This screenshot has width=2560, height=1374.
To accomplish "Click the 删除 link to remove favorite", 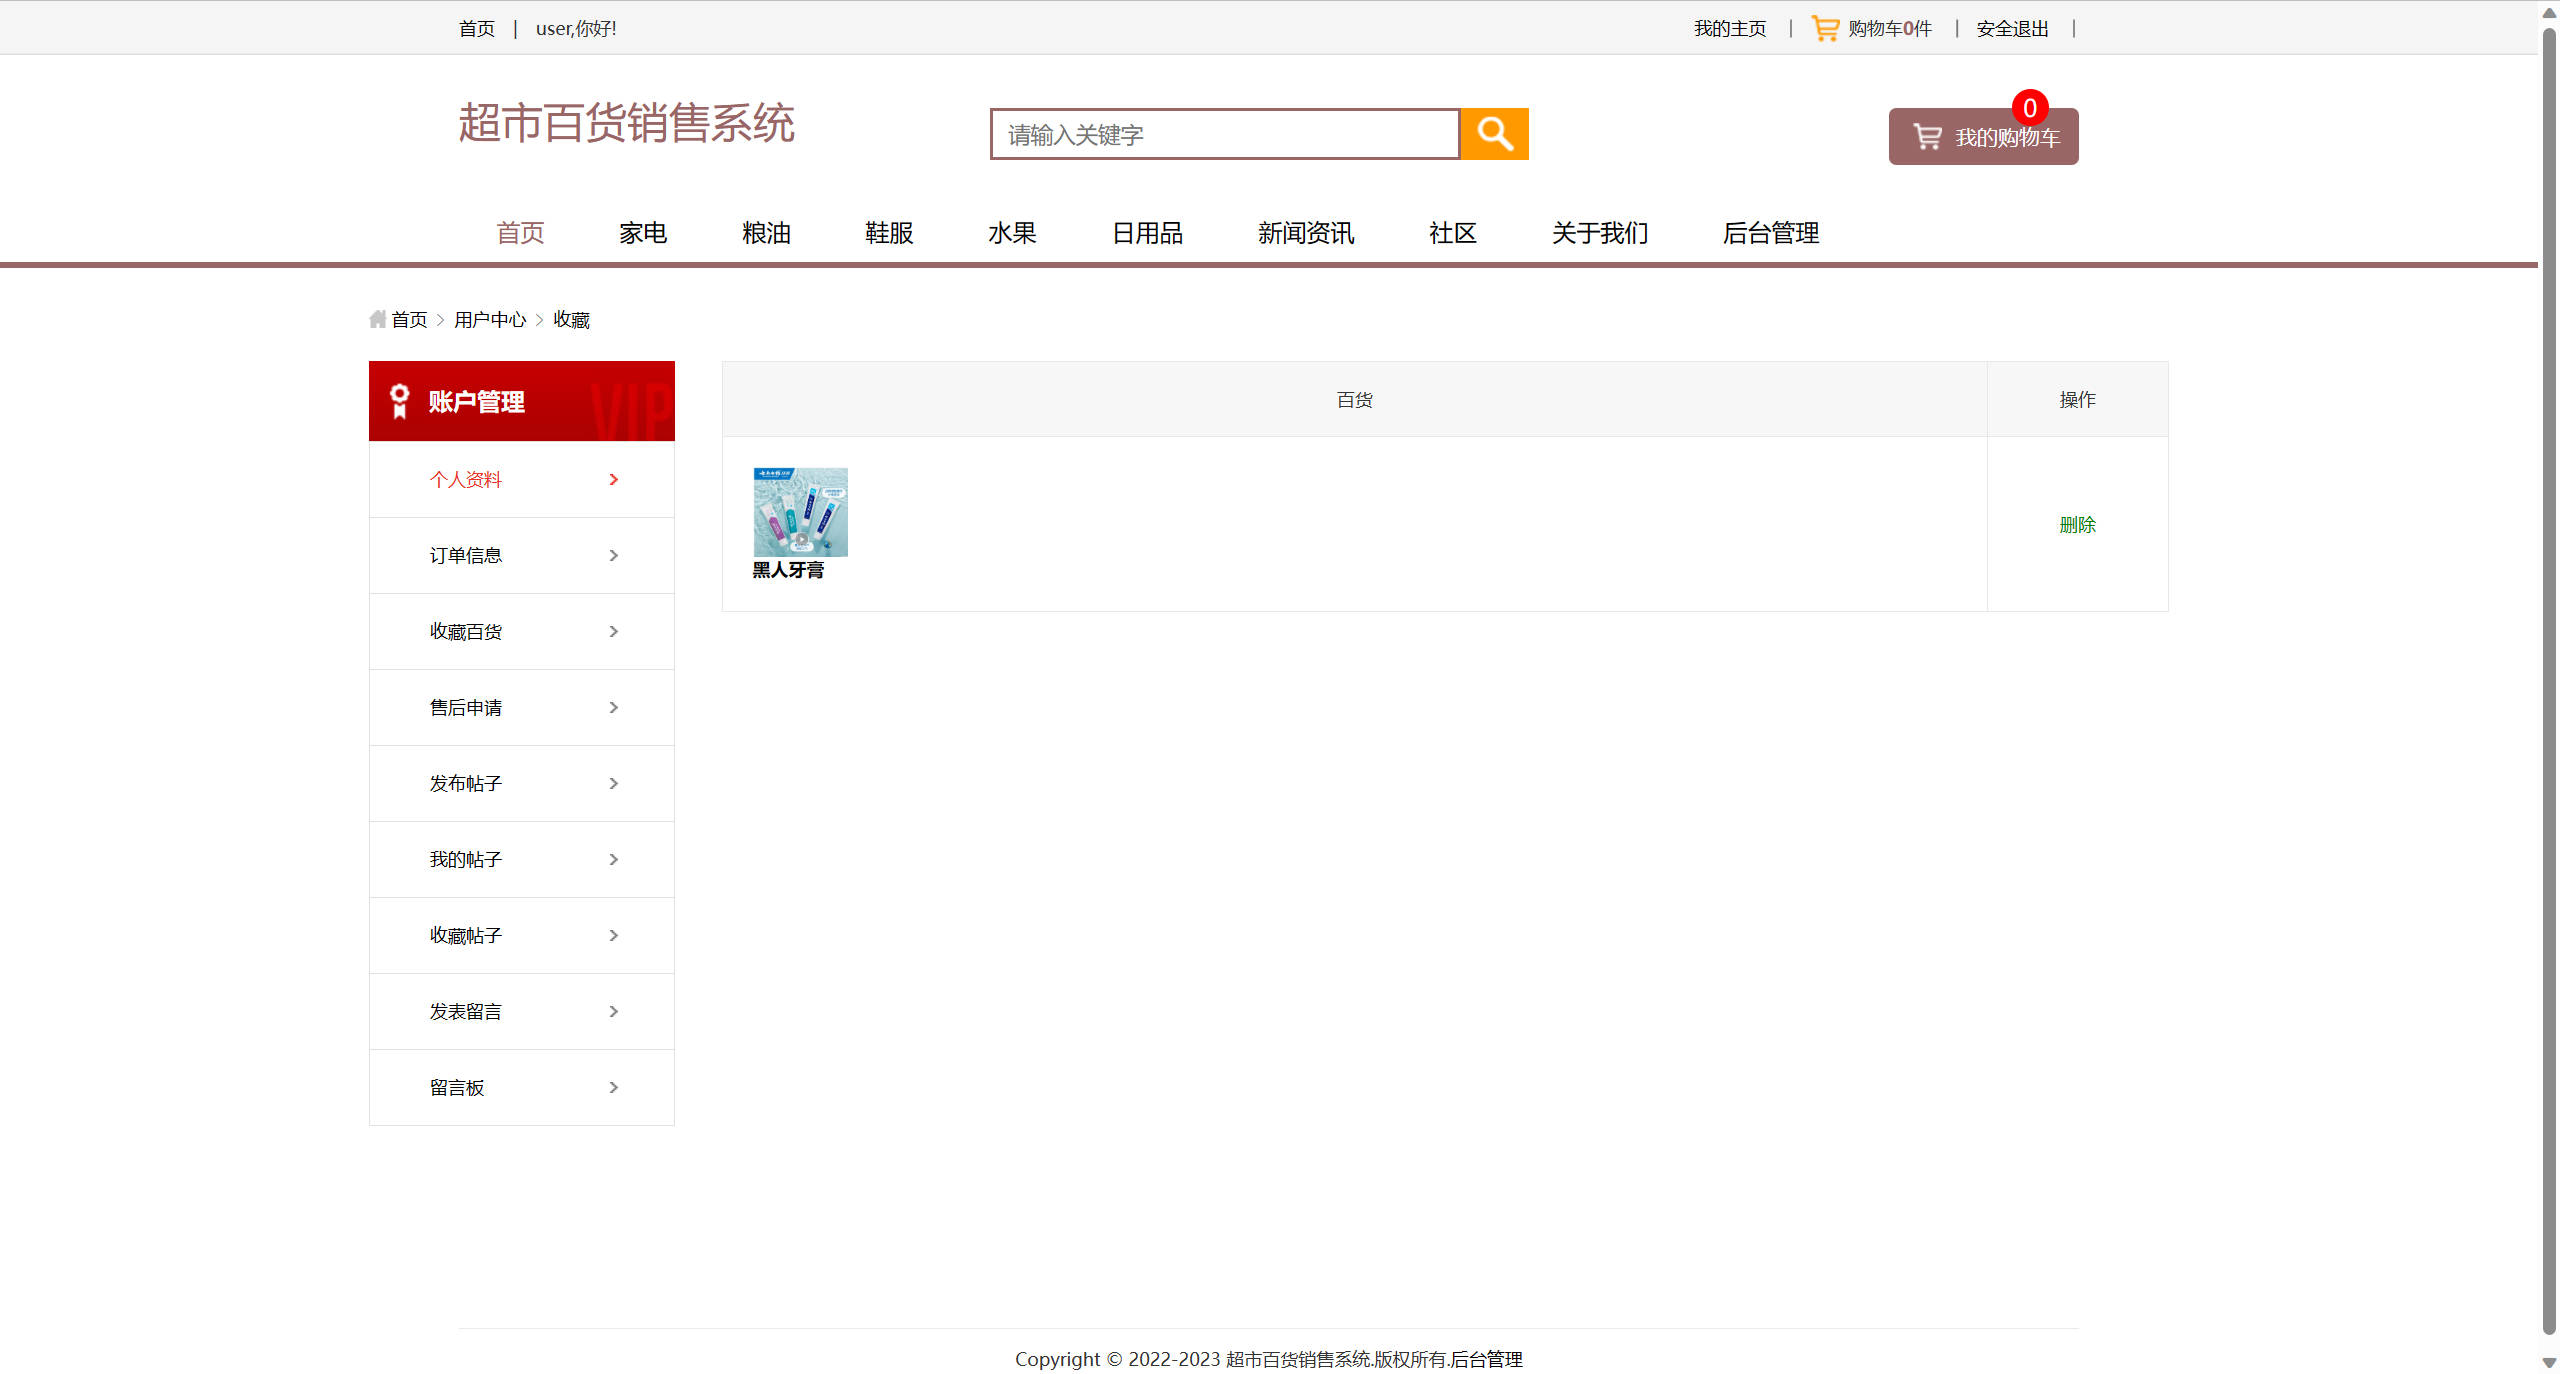I will (2077, 524).
